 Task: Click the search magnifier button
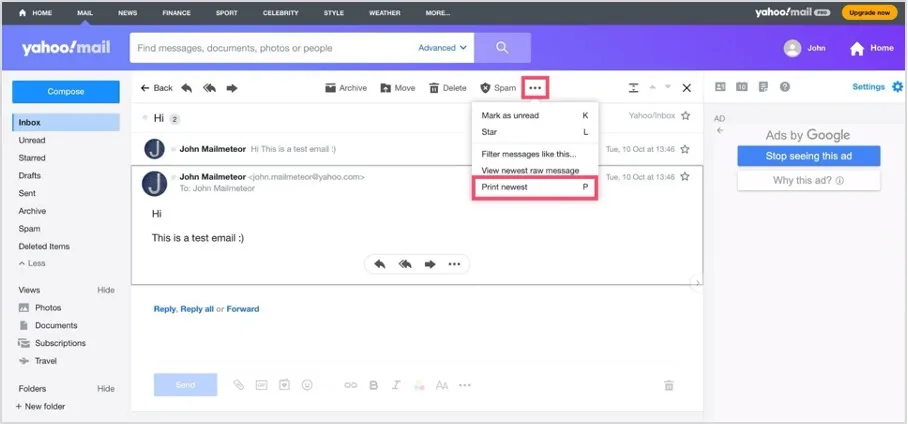[x=502, y=48]
